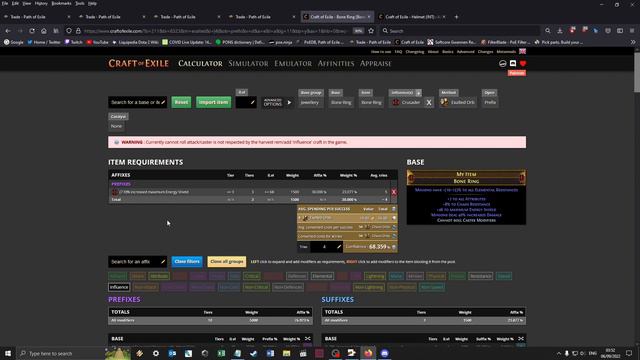Remove the Energy Shield affix with red X
The width and height of the screenshot is (640, 360).
pyautogui.click(x=394, y=192)
